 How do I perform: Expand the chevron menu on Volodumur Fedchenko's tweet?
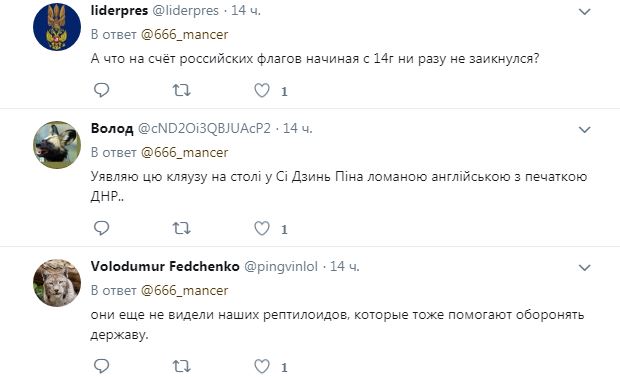[x=584, y=267]
